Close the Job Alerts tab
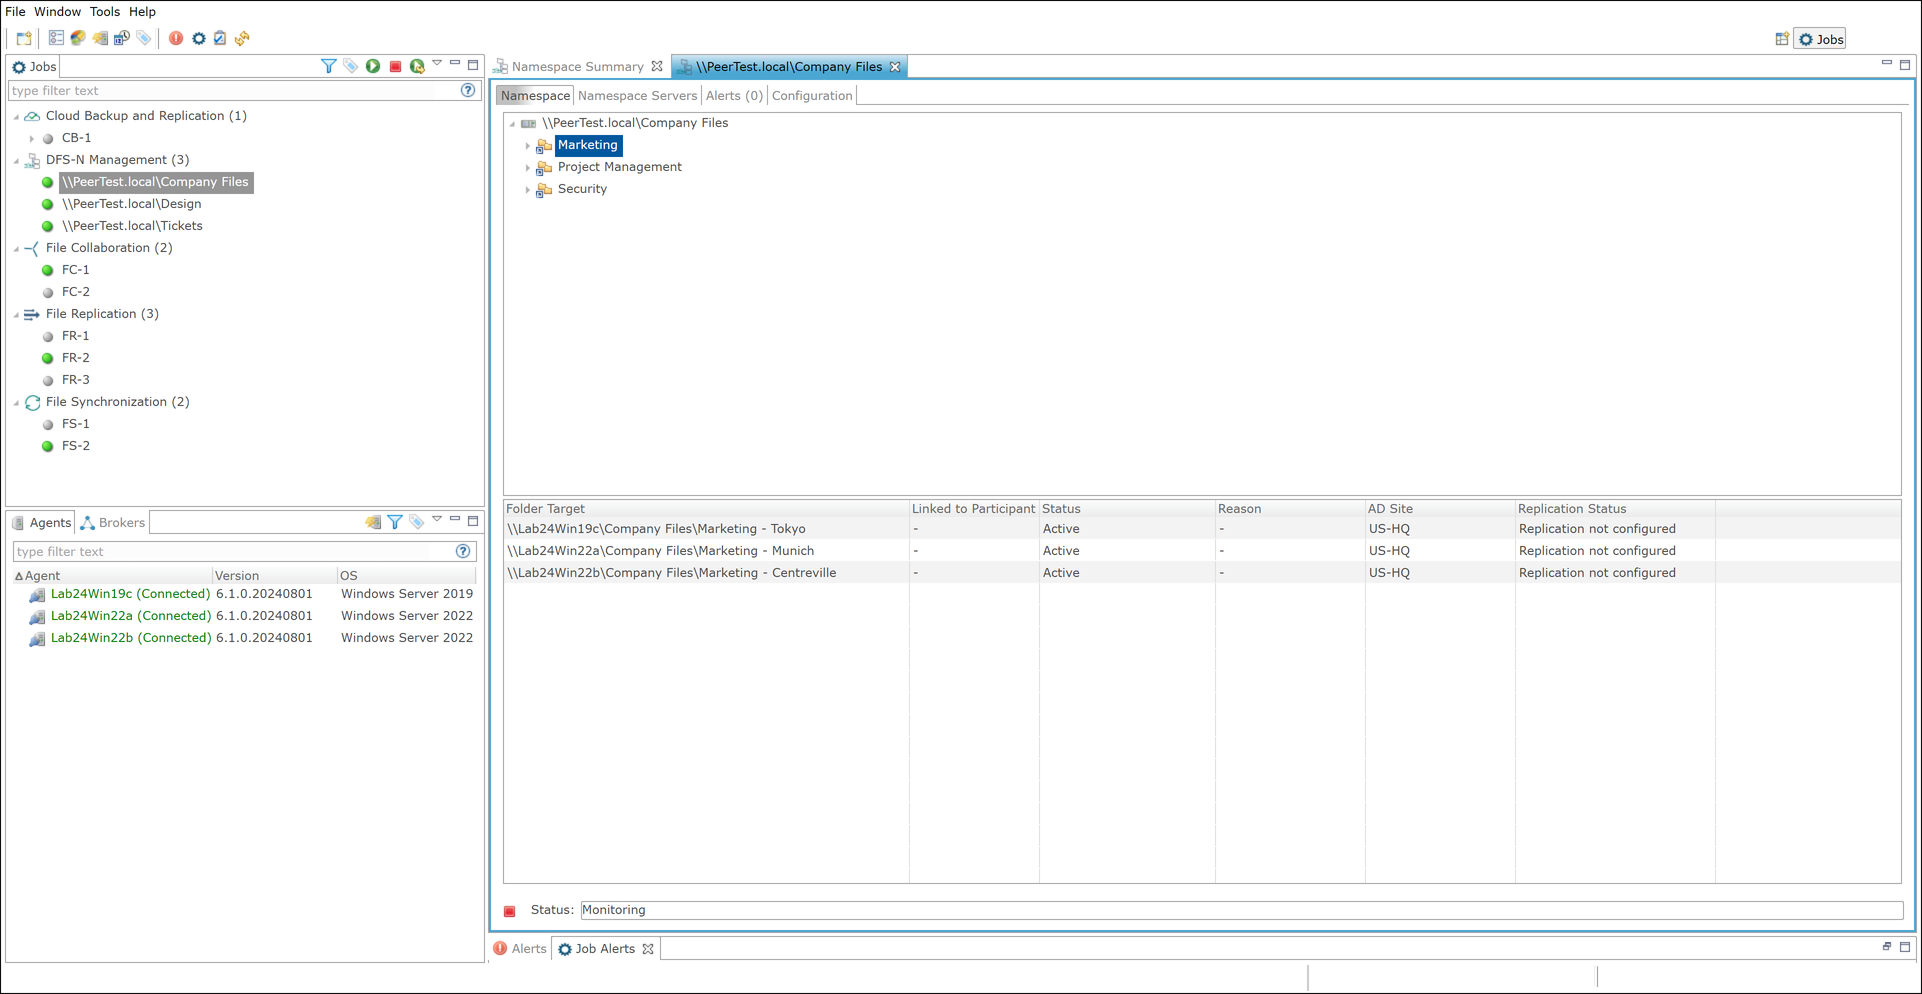Screen dimensions: 1922x994 coord(648,949)
